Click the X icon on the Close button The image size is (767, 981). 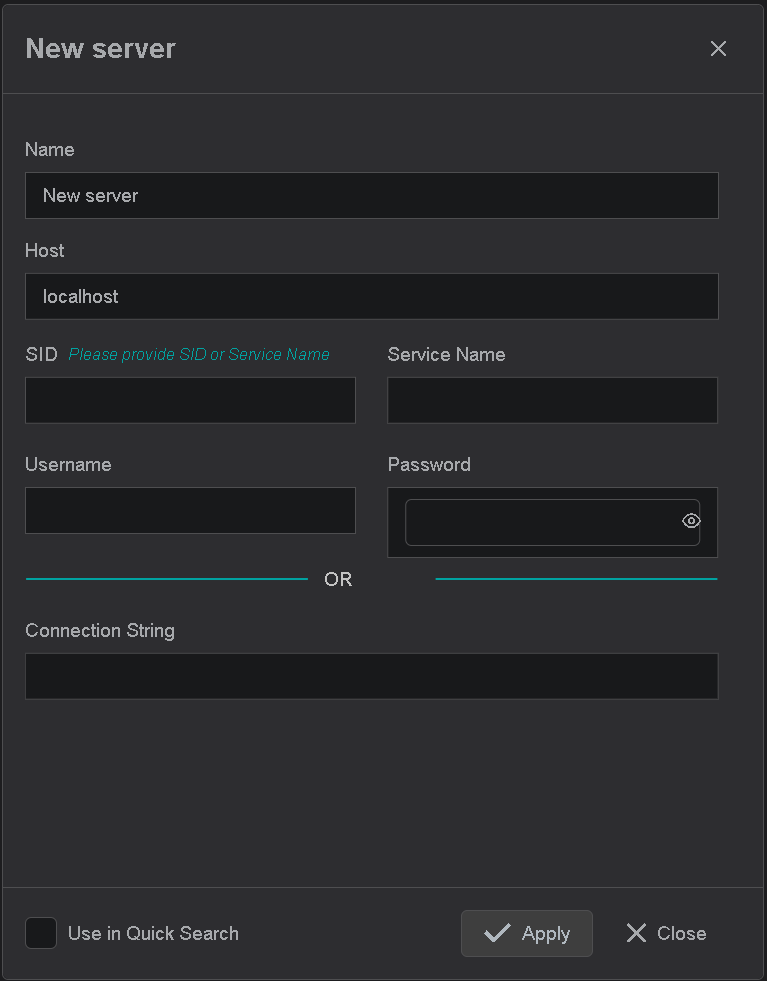coord(637,932)
